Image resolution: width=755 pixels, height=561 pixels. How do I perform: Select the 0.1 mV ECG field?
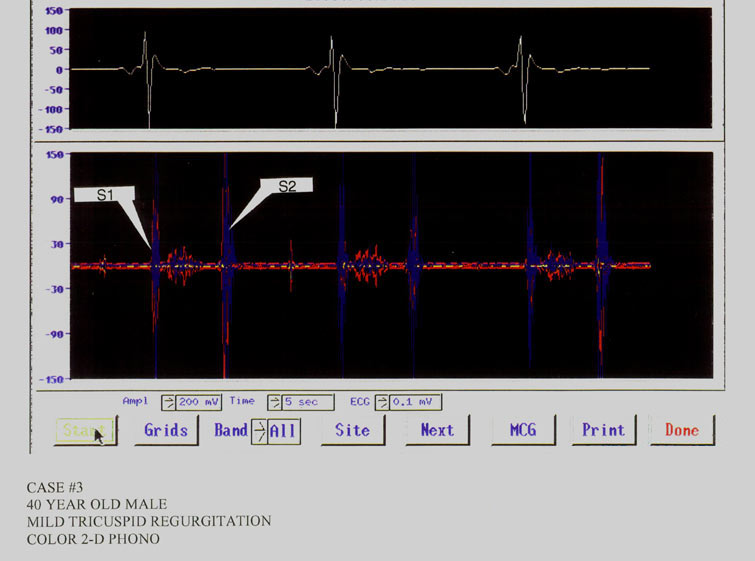414,402
